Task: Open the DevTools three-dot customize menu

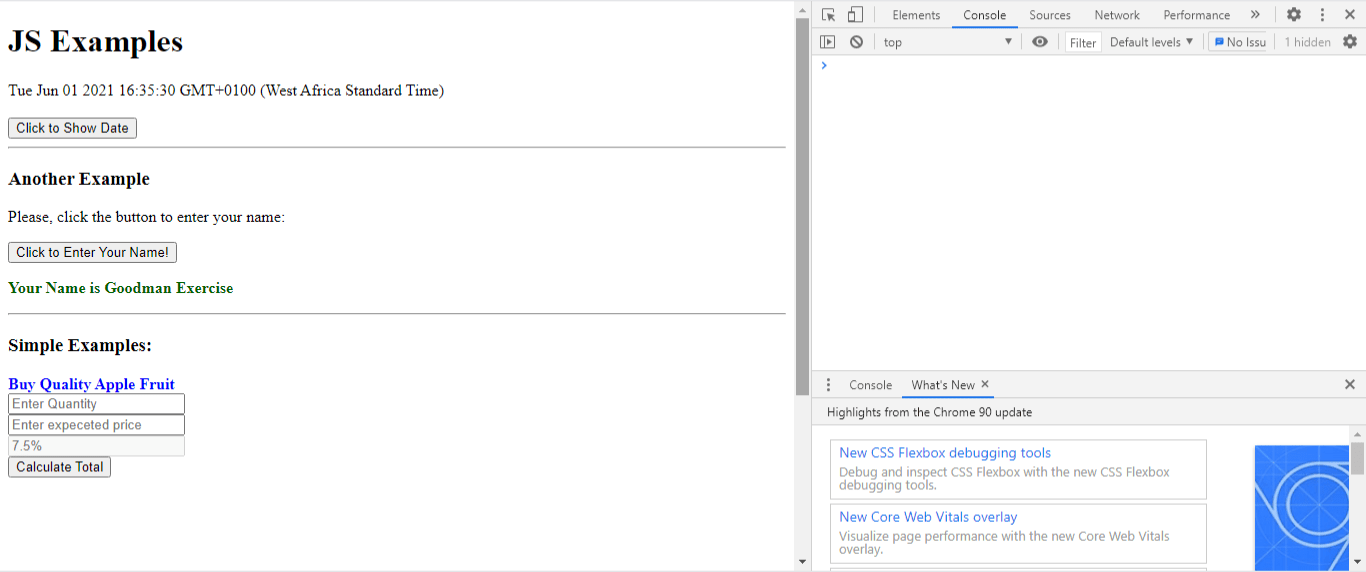Action: click(1322, 15)
